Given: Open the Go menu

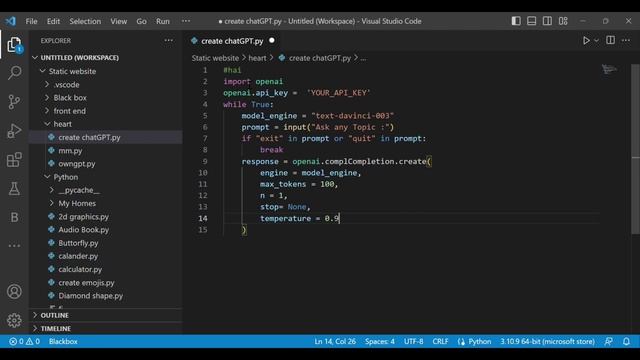Looking at the screenshot, I should 141,21.
